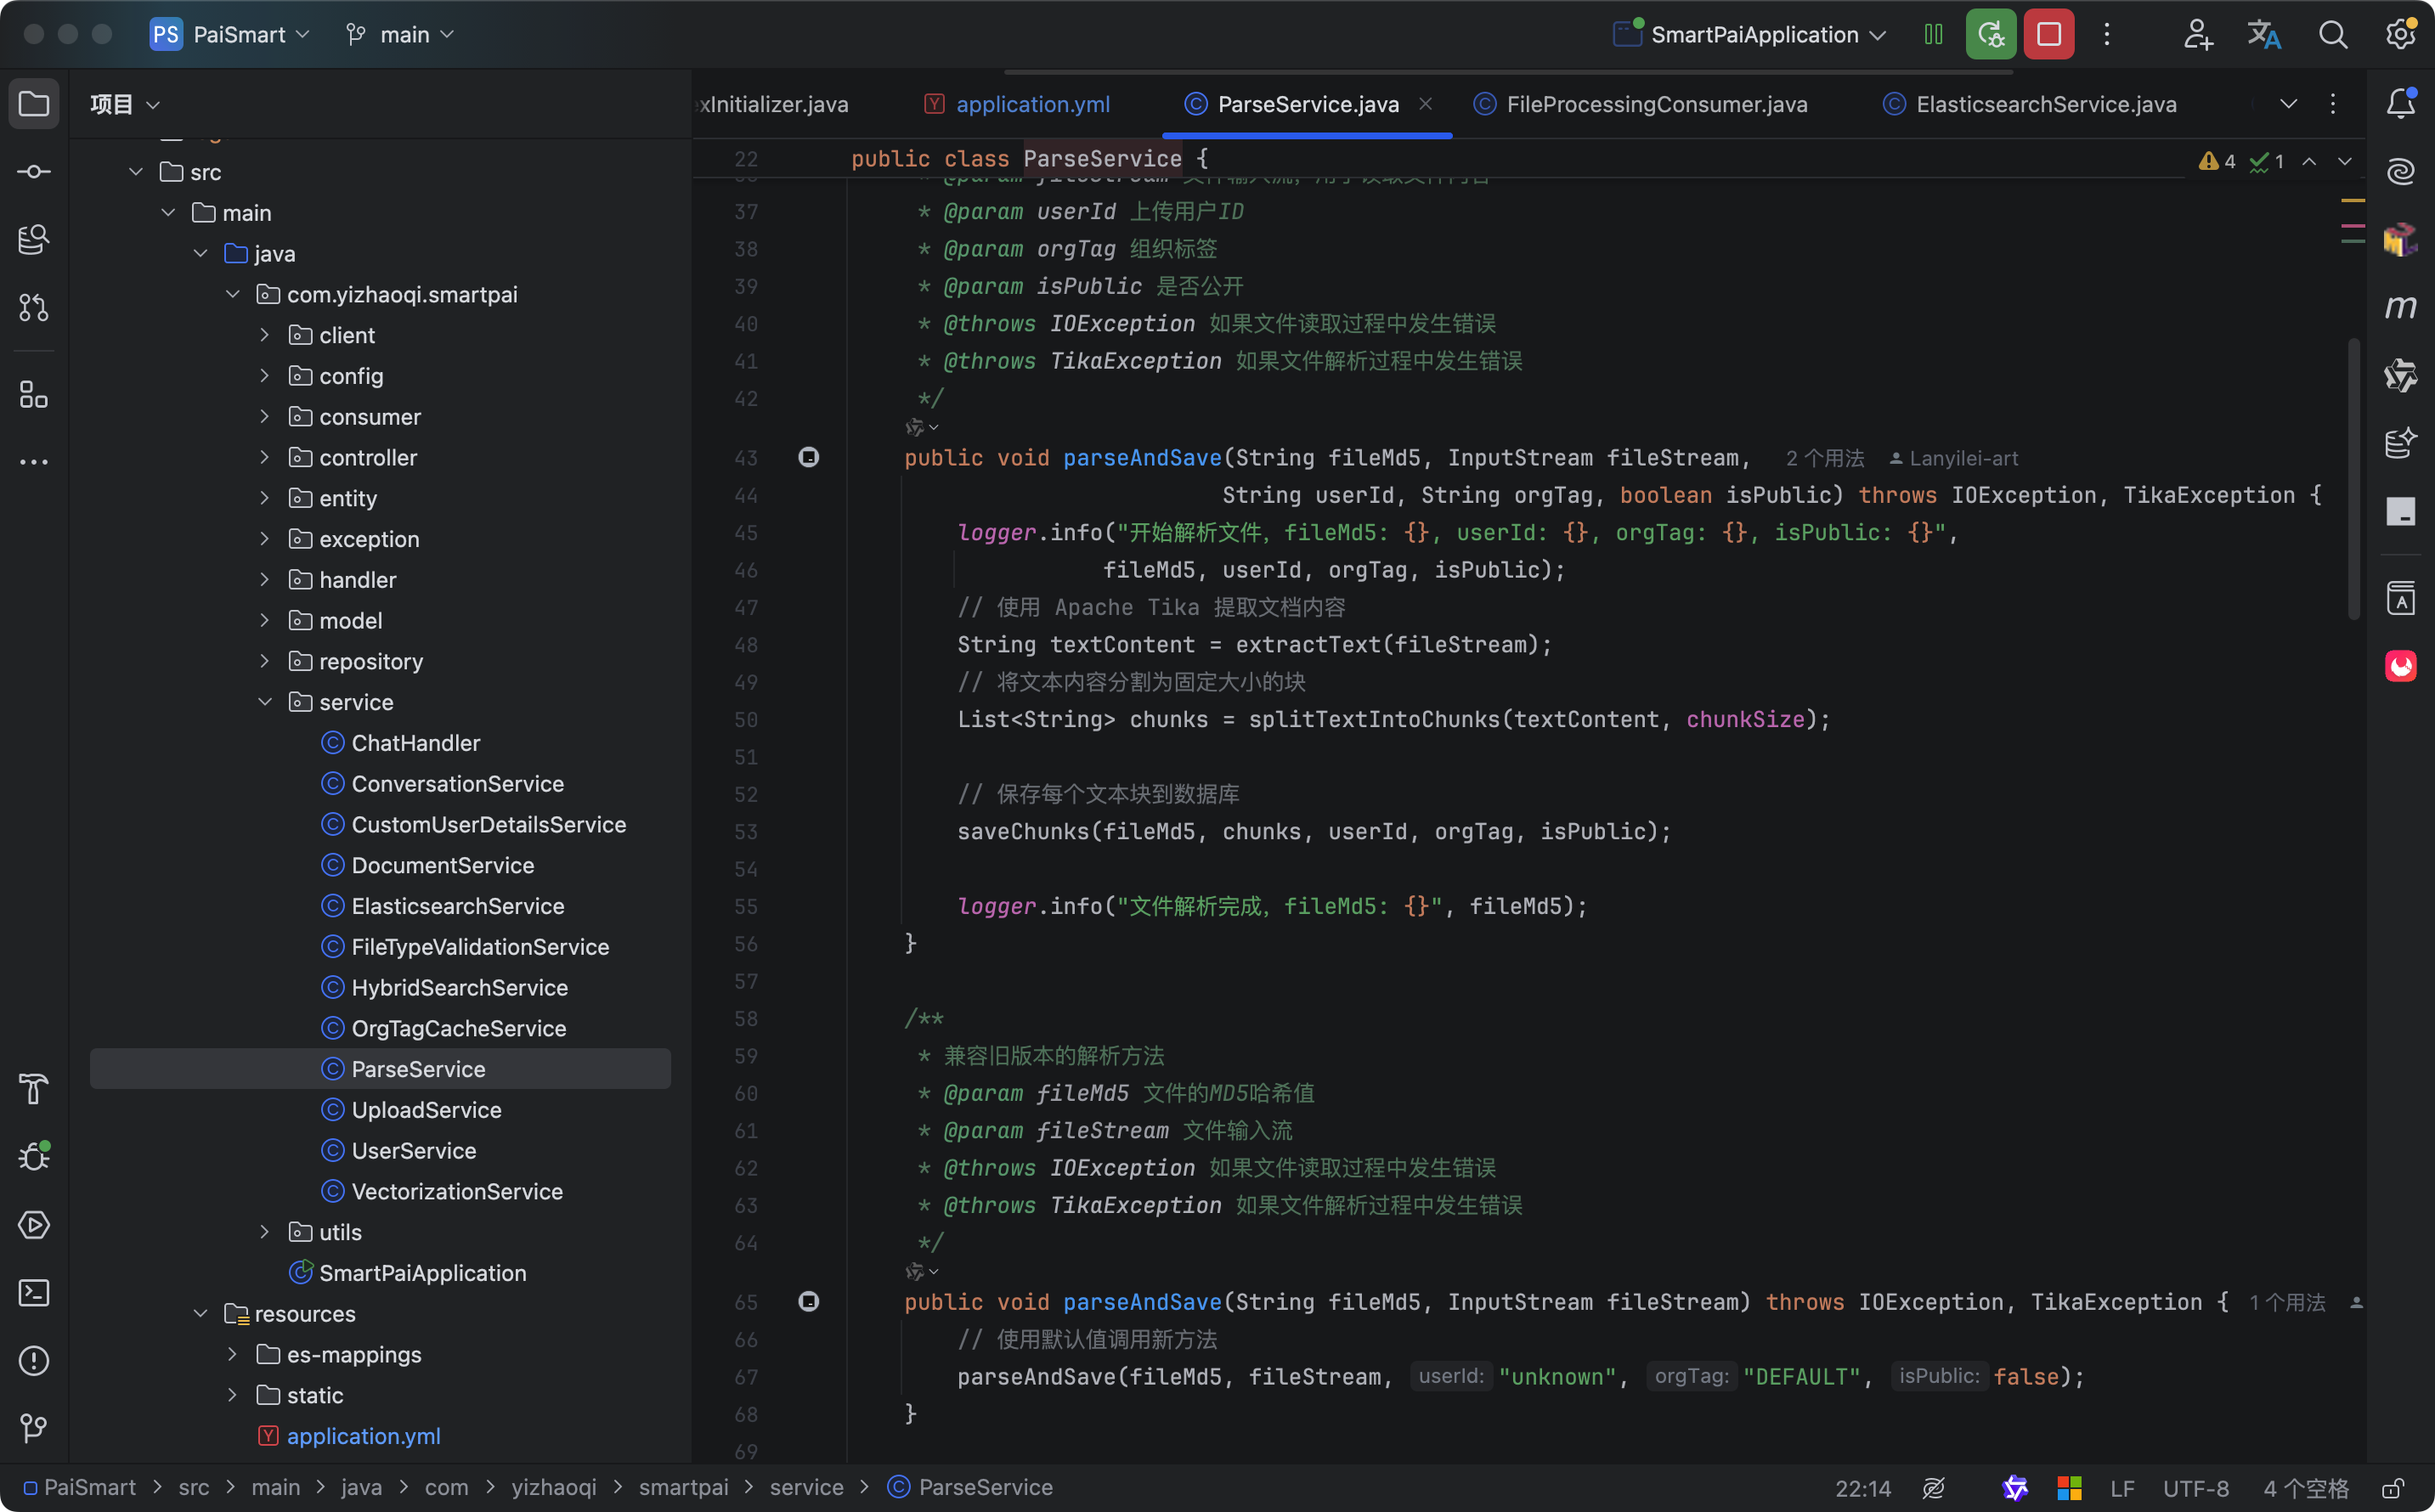Expand the controller package folder

point(265,458)
